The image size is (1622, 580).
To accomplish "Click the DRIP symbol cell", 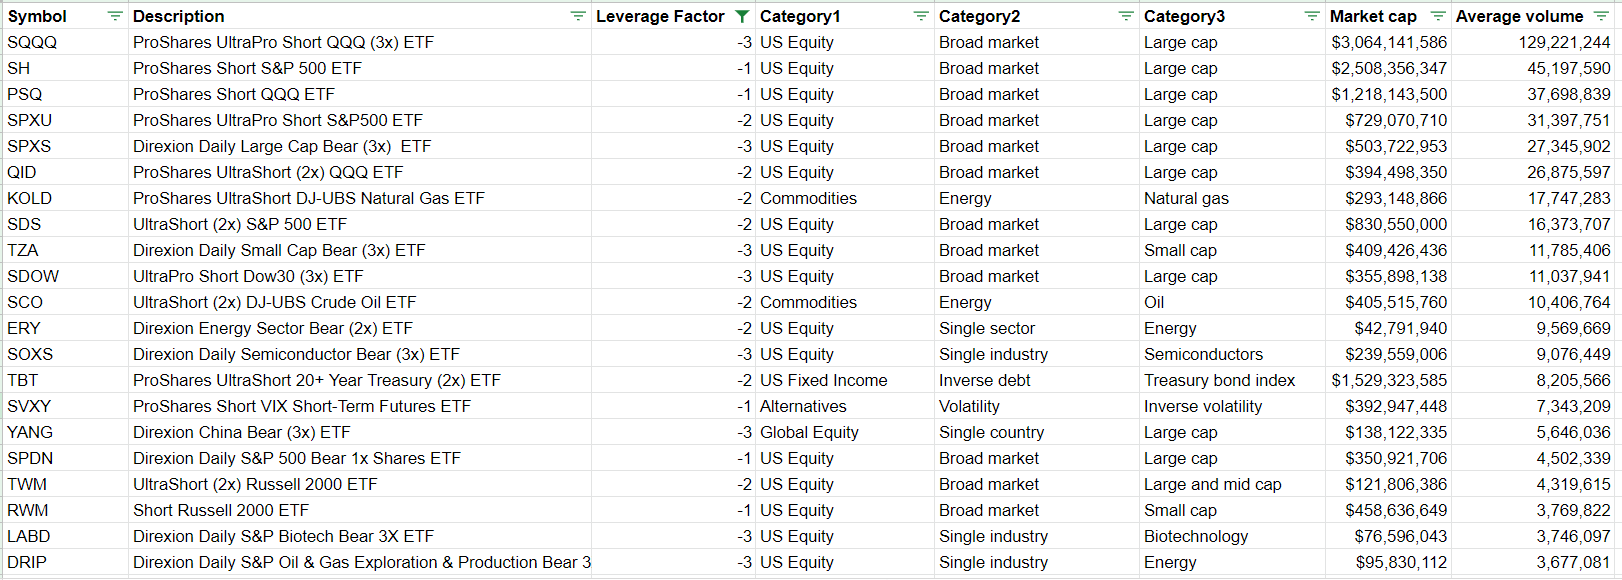I will pos(65,562).
